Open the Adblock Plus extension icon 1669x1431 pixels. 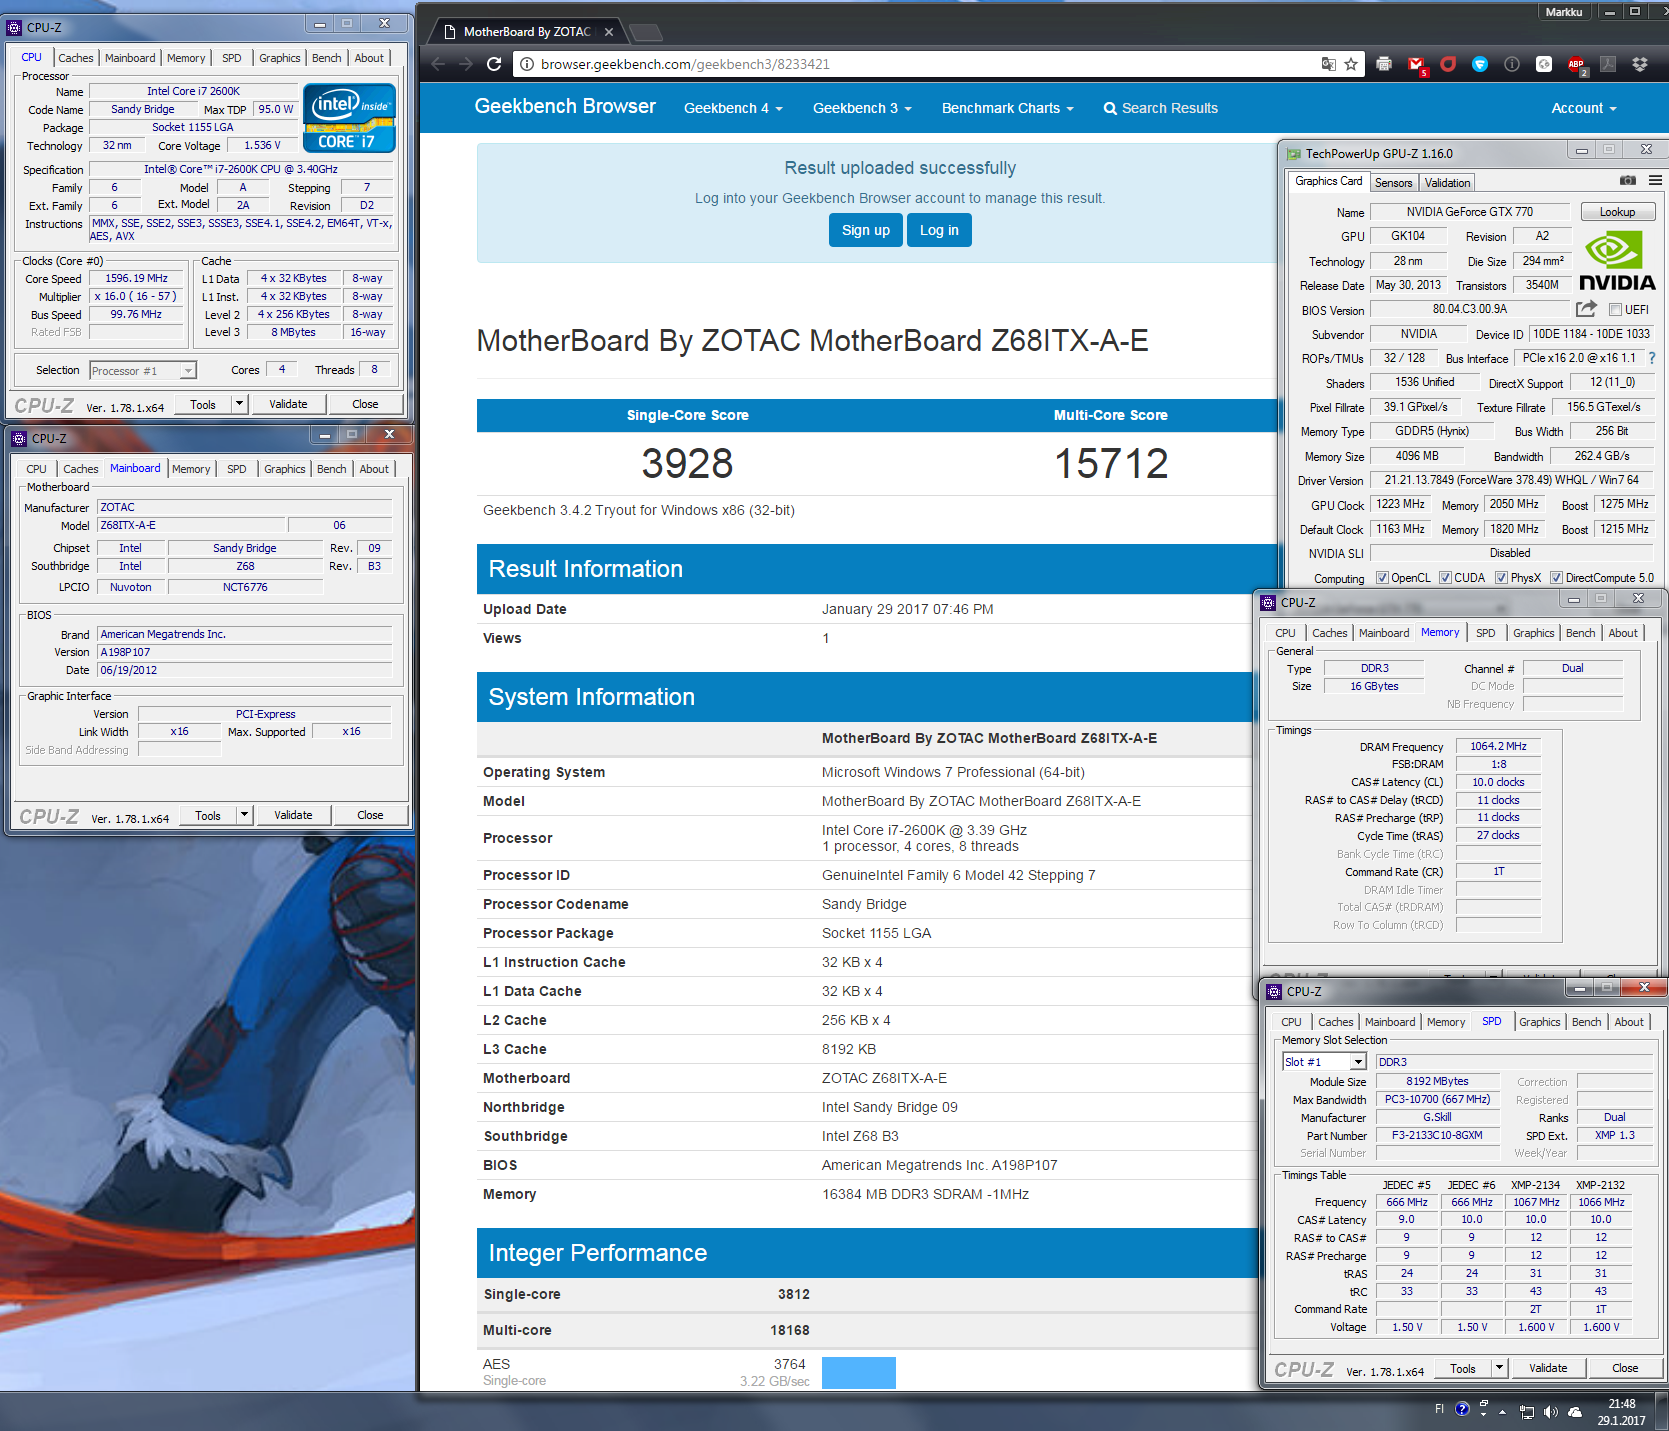(x=1577, y=65)
